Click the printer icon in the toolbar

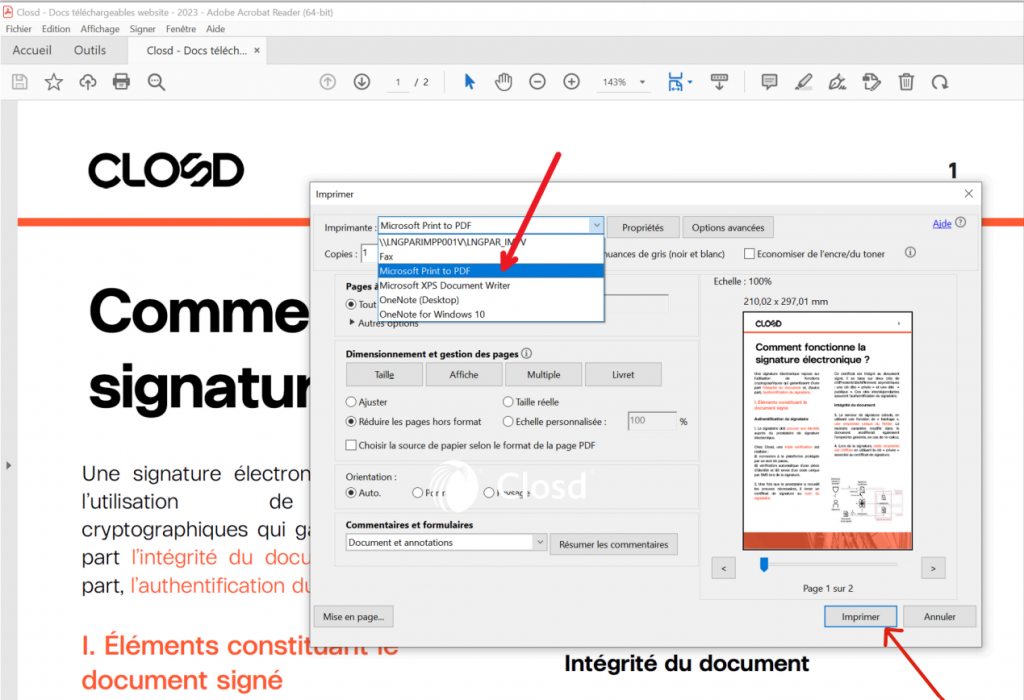click(x=121, y=82)
